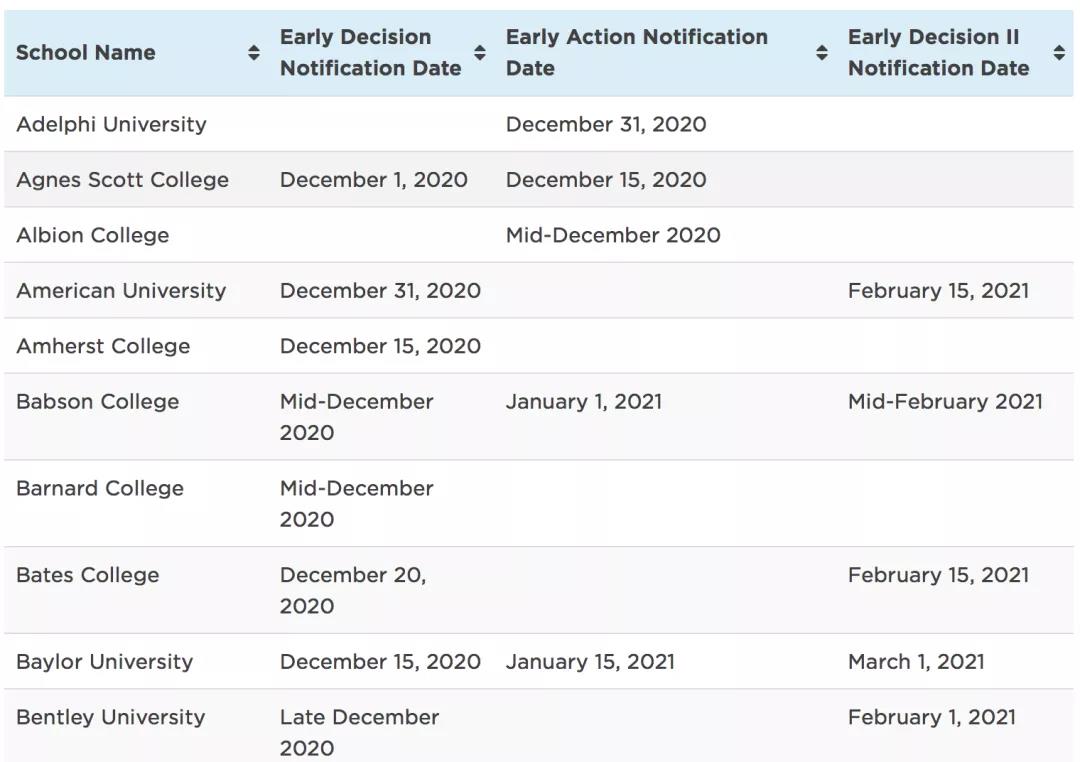
Task: Select Amherst College school name
Action: point(103,347)
